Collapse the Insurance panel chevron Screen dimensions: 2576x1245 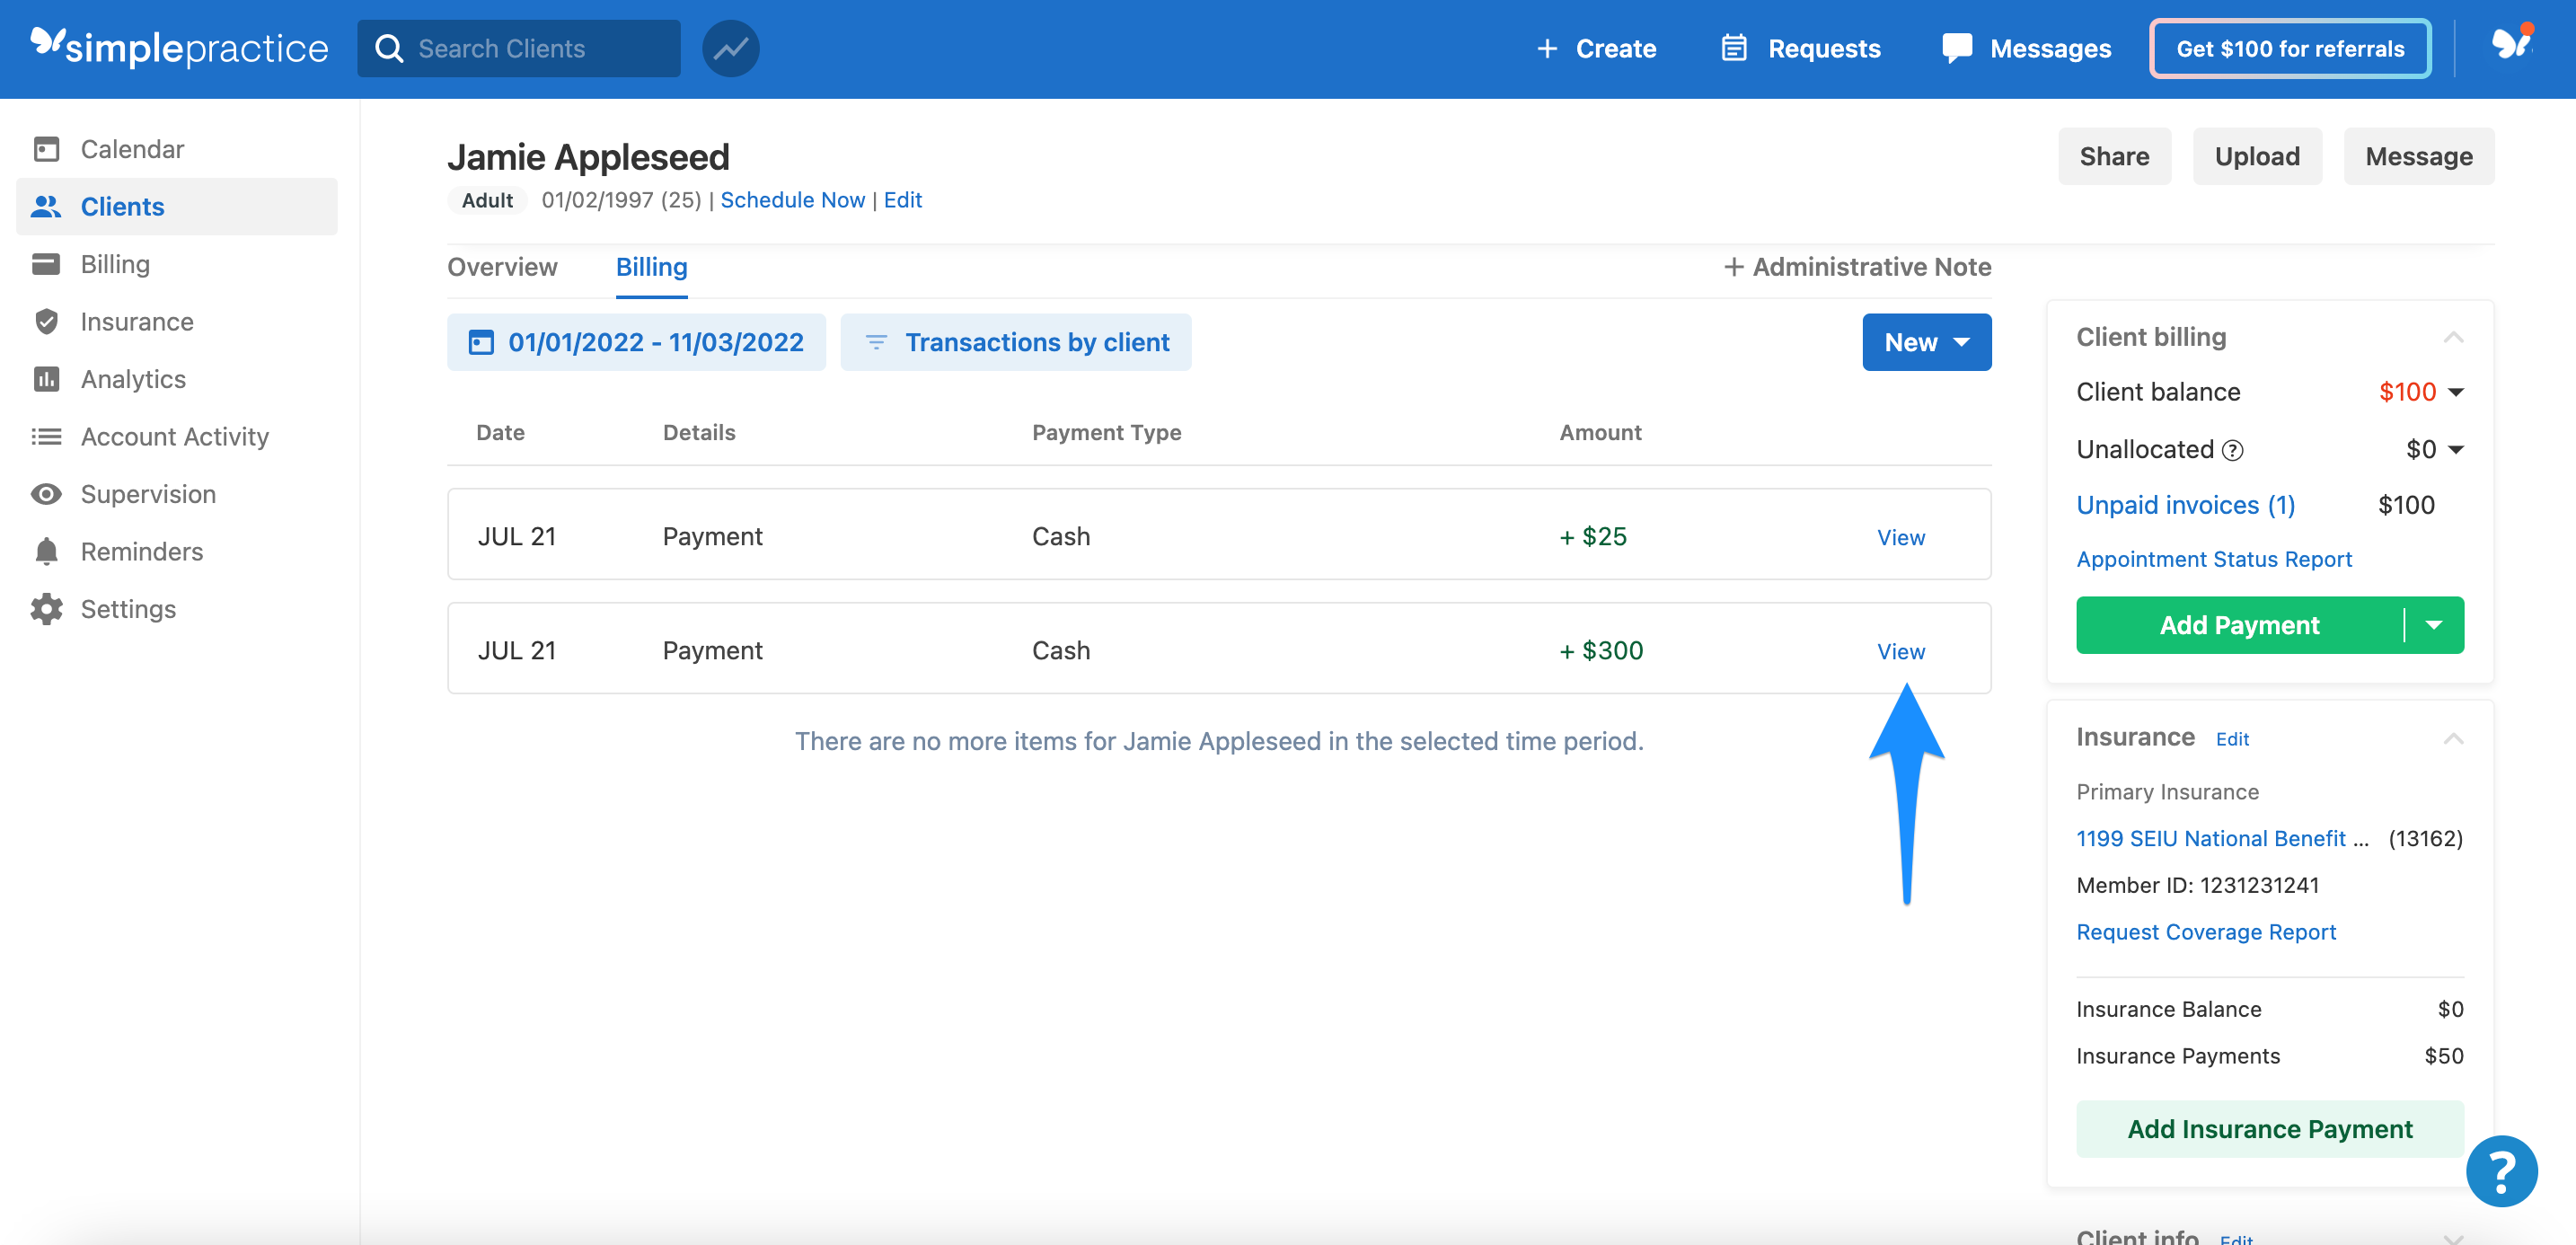point(2453,738)
